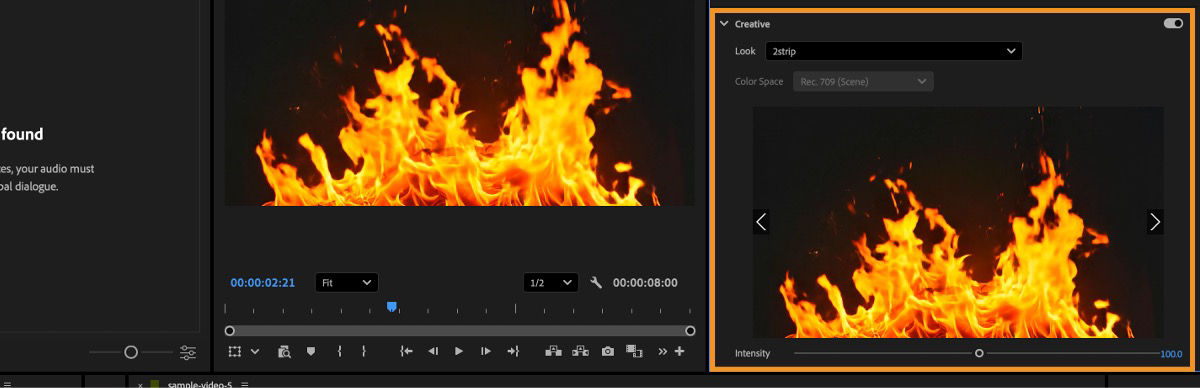Click the left handle of the zoom scroll bar
Screen dimensions: 1200x388
(230, 330)
